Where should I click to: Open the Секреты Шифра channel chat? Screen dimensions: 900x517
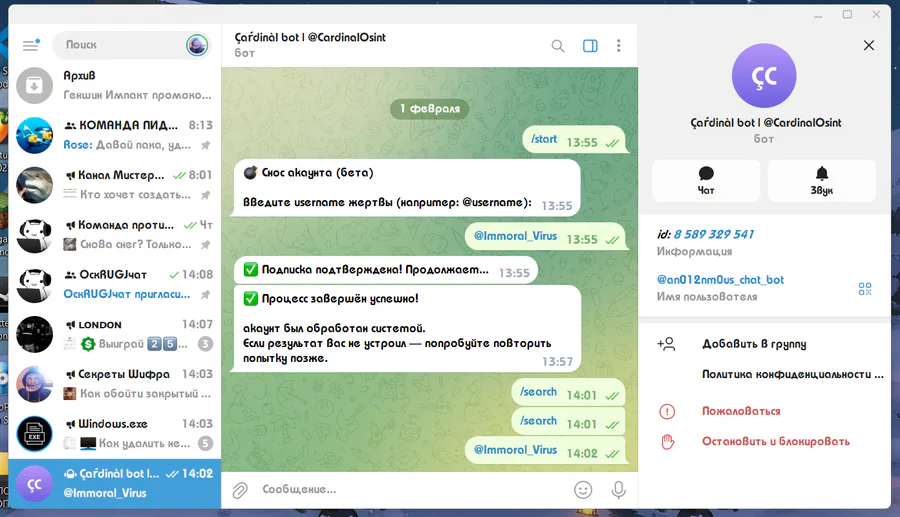(x=115, y=384)
